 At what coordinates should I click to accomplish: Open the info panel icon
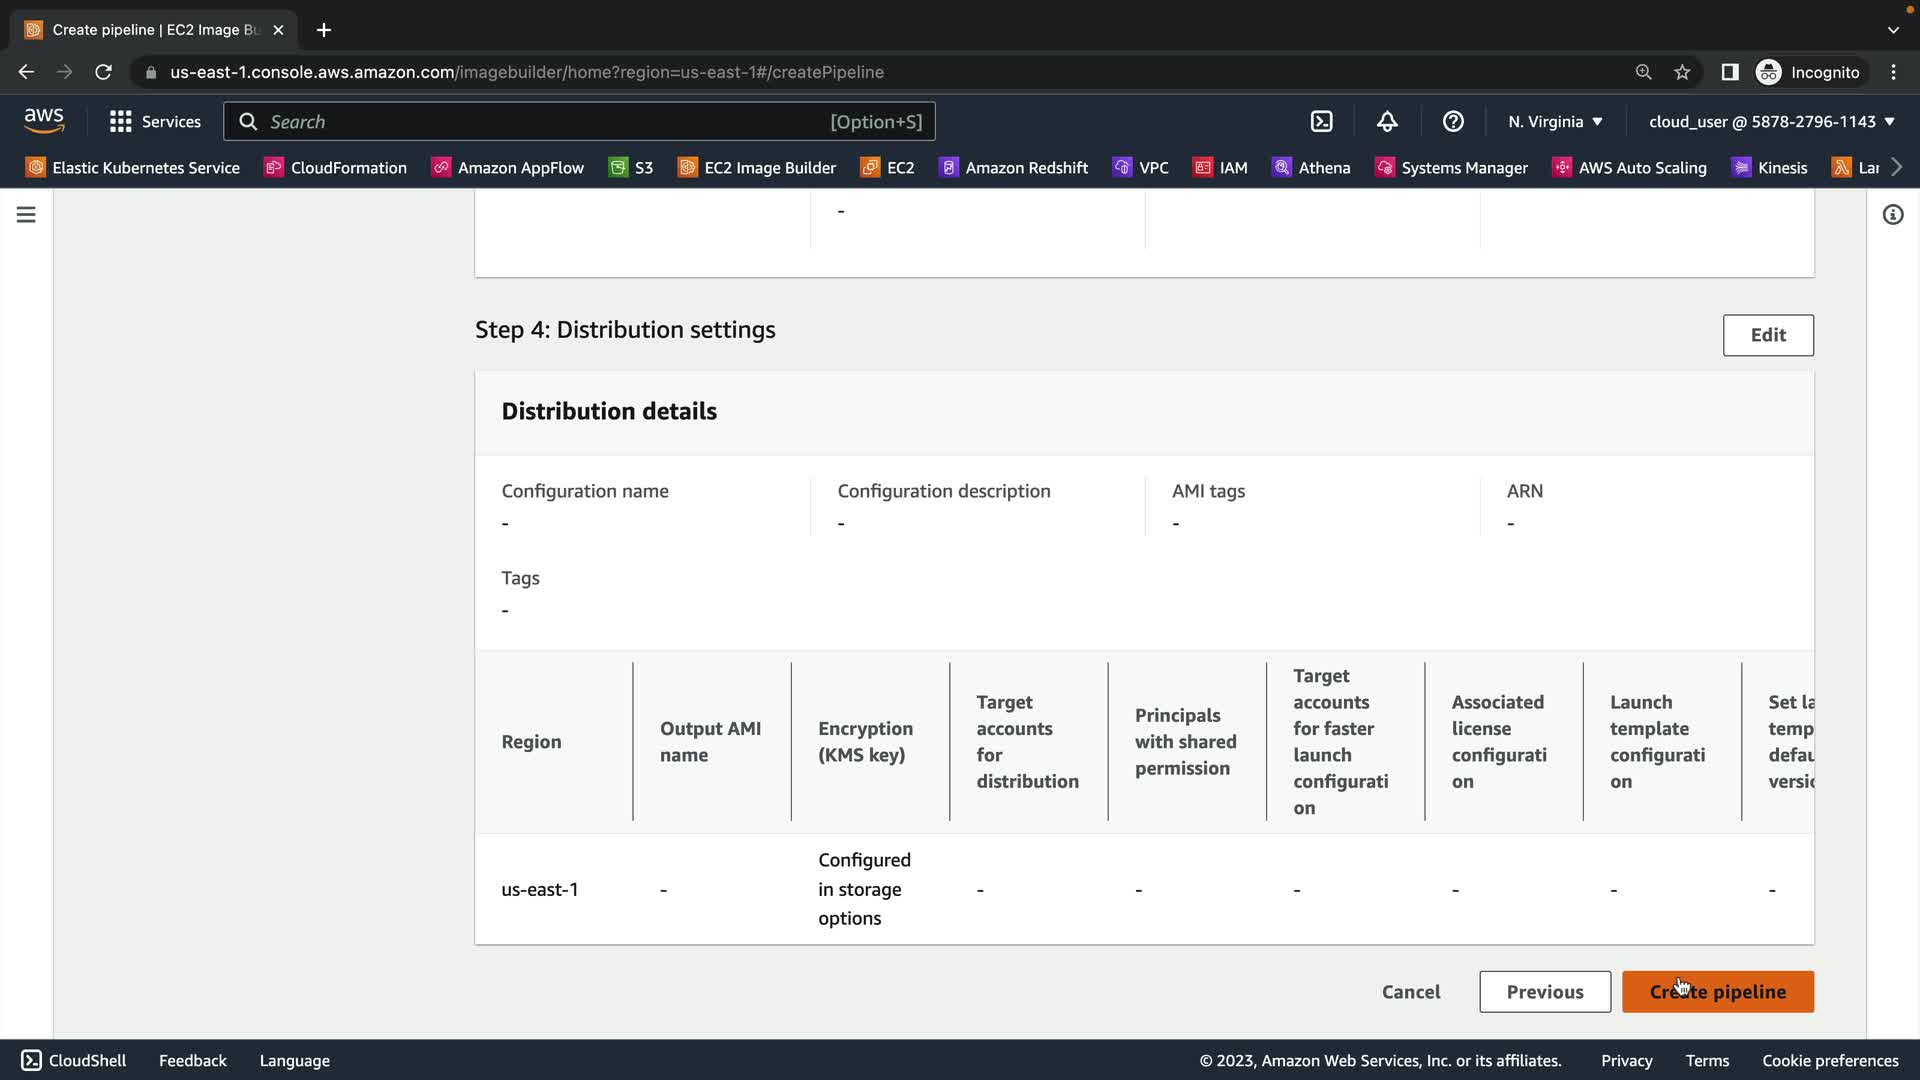tap(1892, 215)
